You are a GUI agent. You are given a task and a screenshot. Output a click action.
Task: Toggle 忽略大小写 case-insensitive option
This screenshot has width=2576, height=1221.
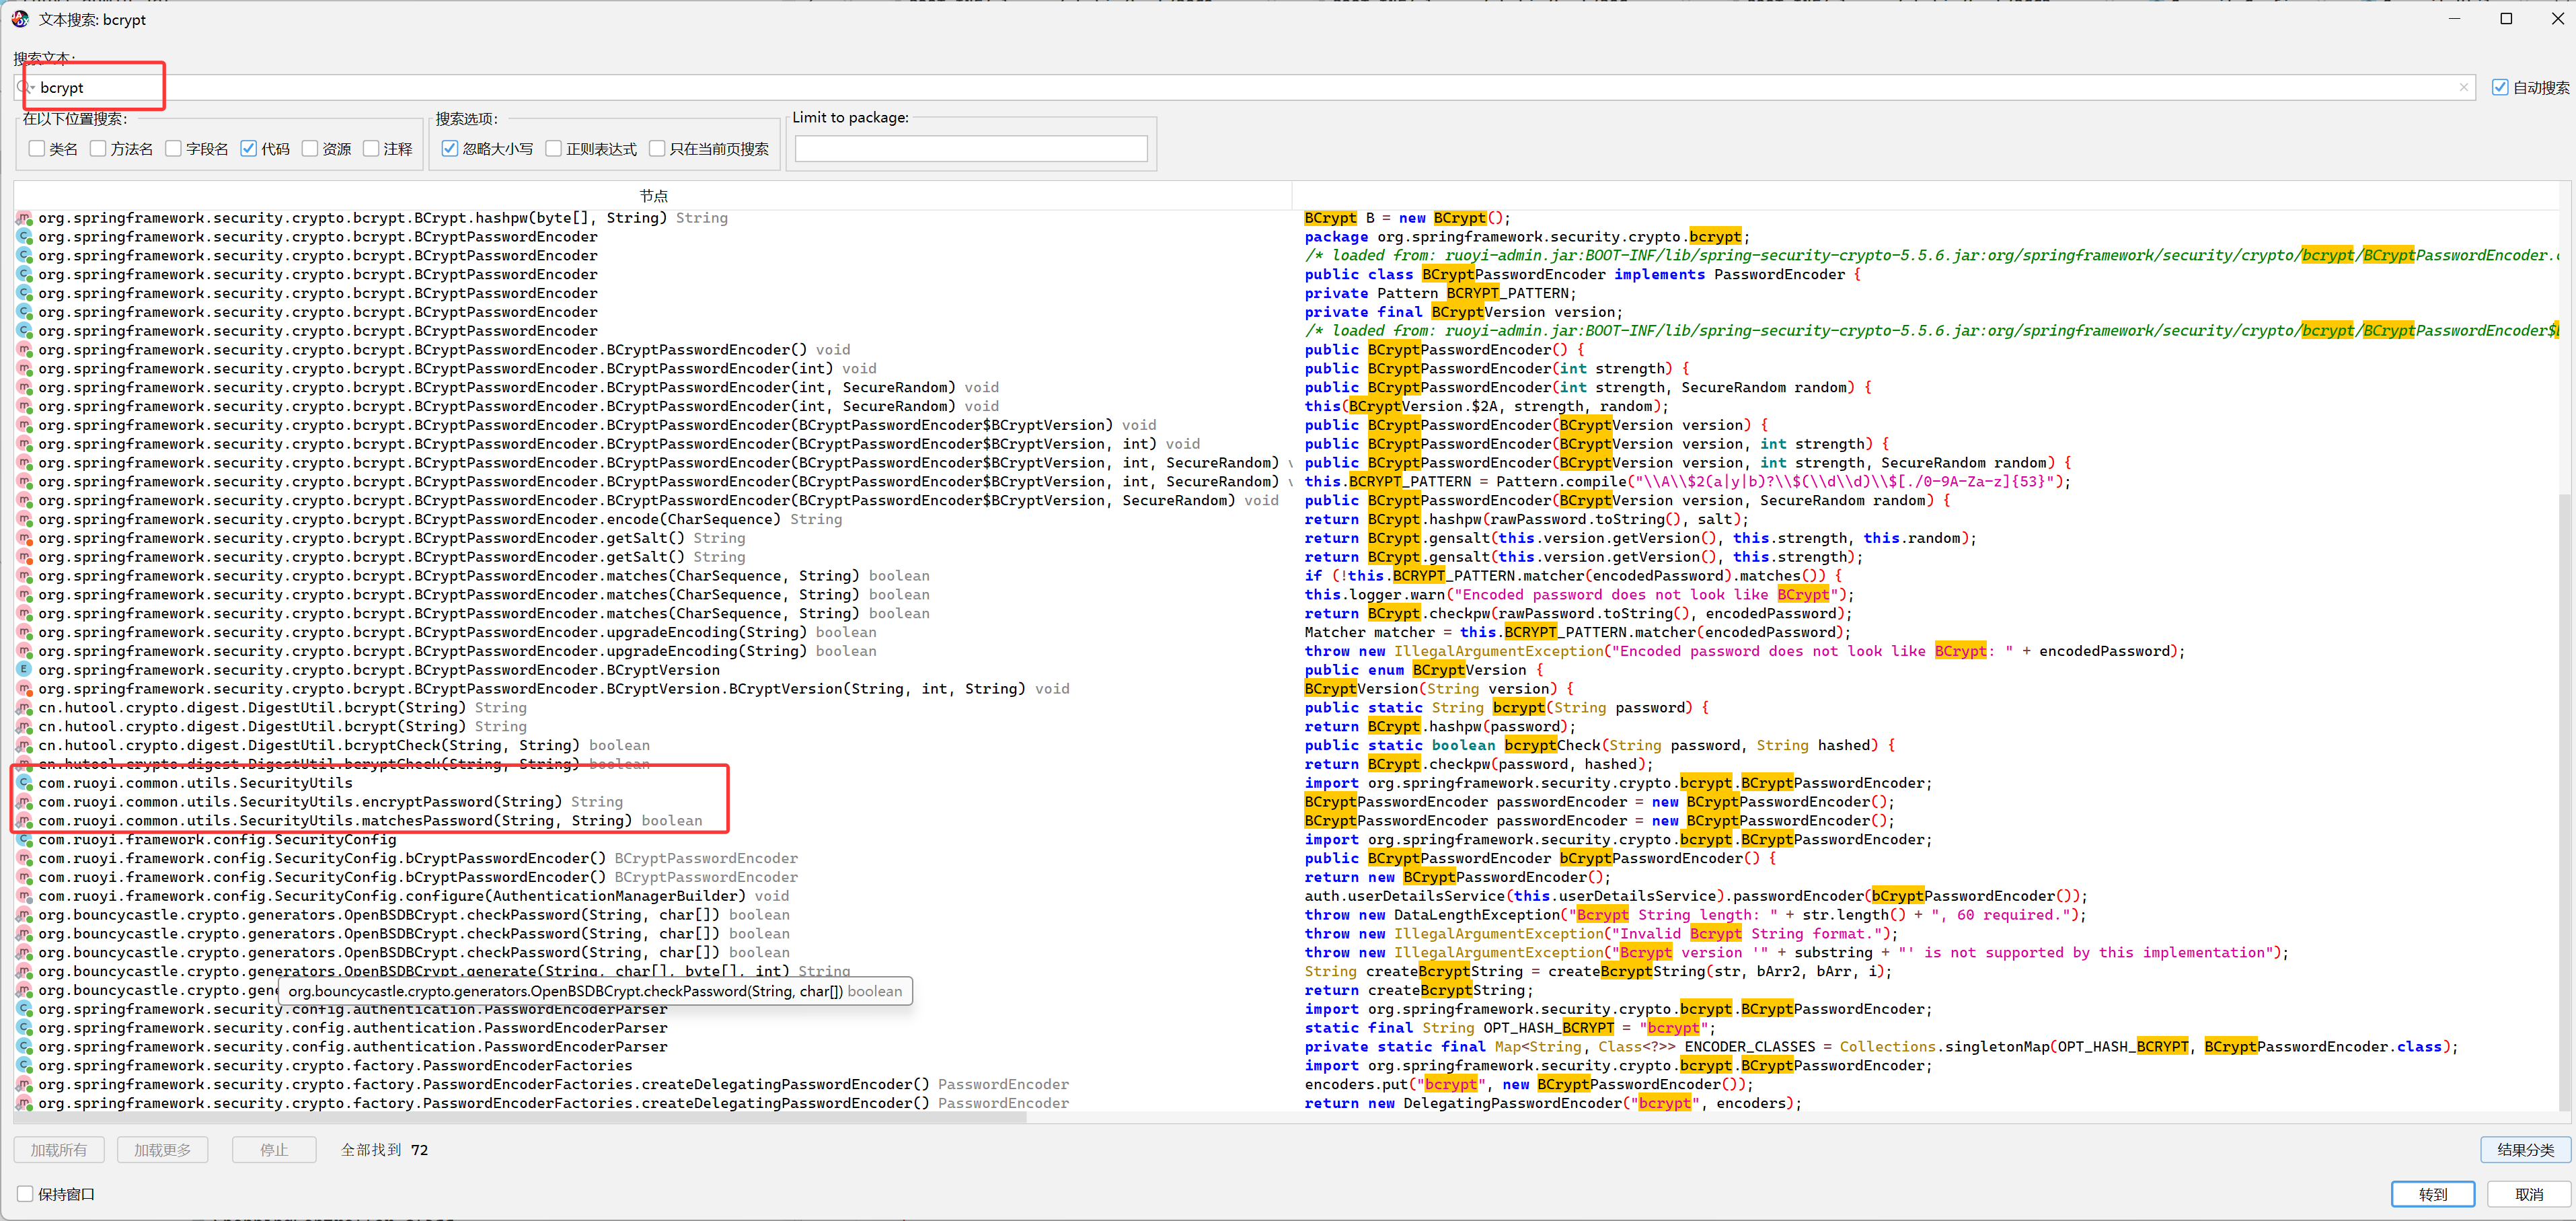point(450,149)
